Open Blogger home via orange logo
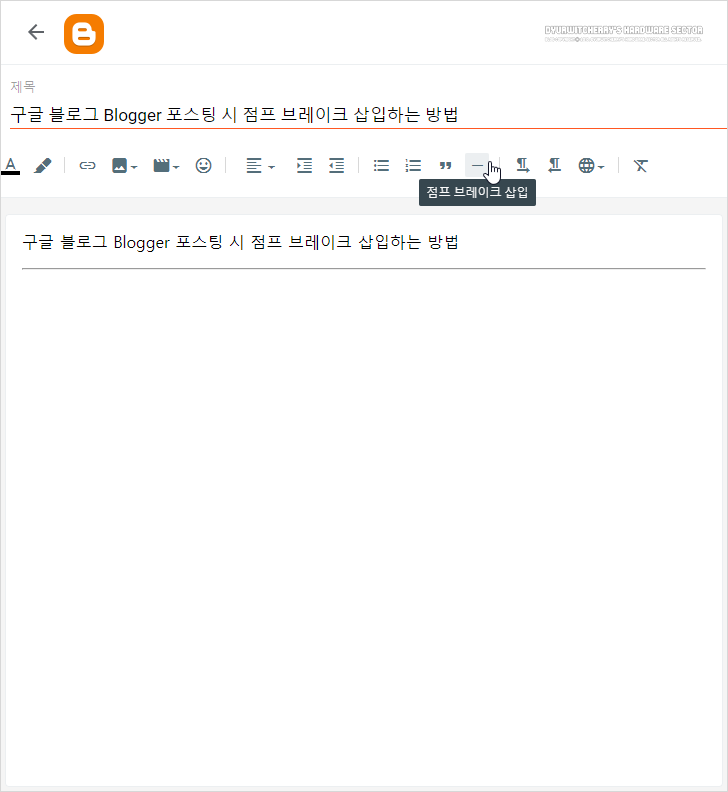Image resolution: width=728 pixels, height=792 pixels. coord(84,34)
